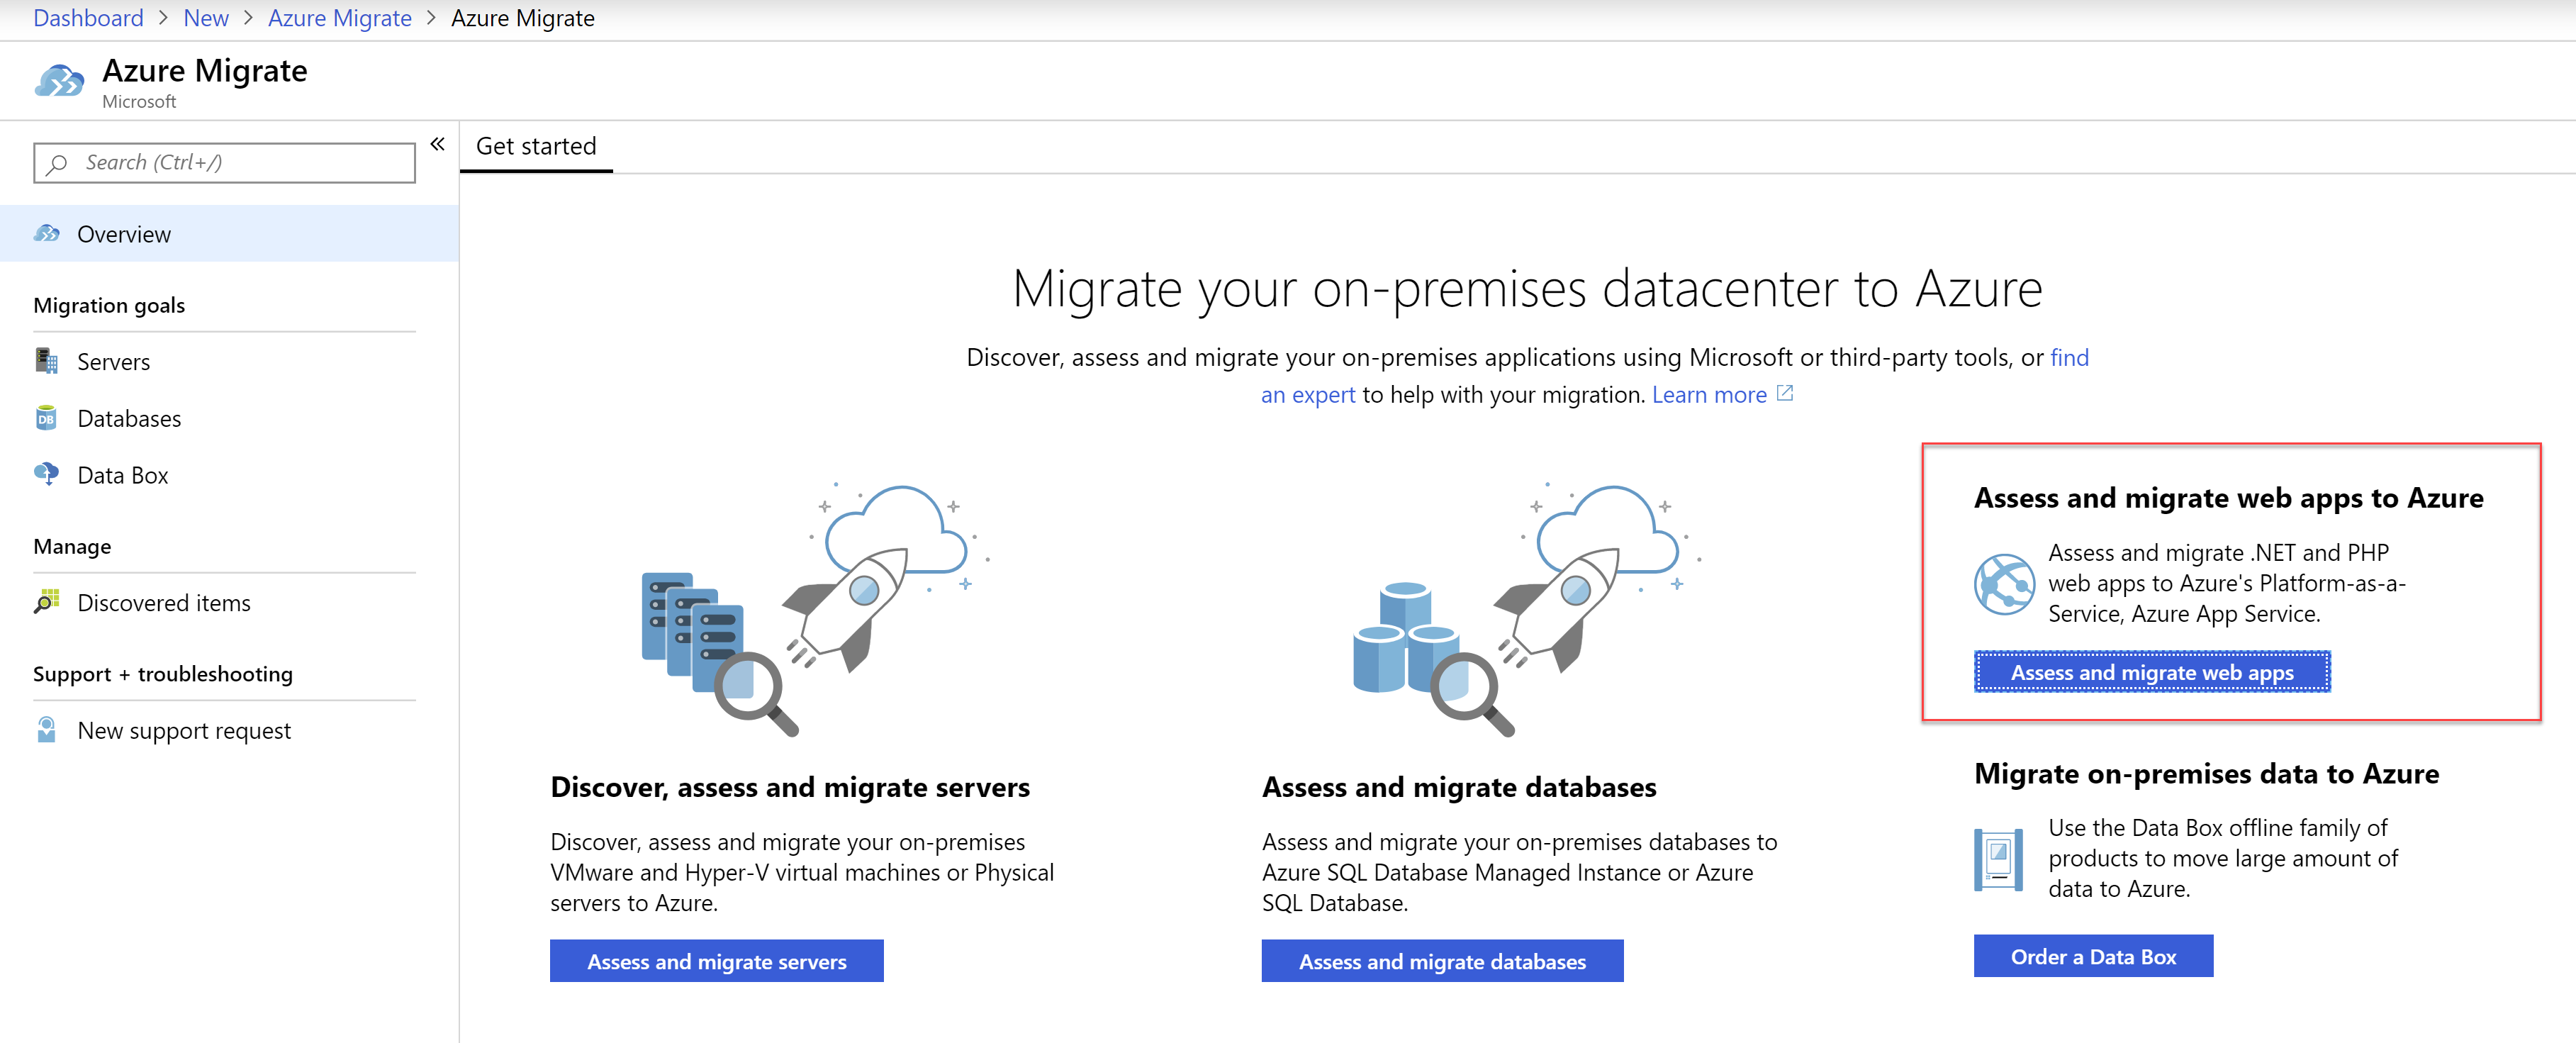Collapse the sidebar with double chevron
The height and width of the screenshot is (1043, 2576).
coord(438,144)
